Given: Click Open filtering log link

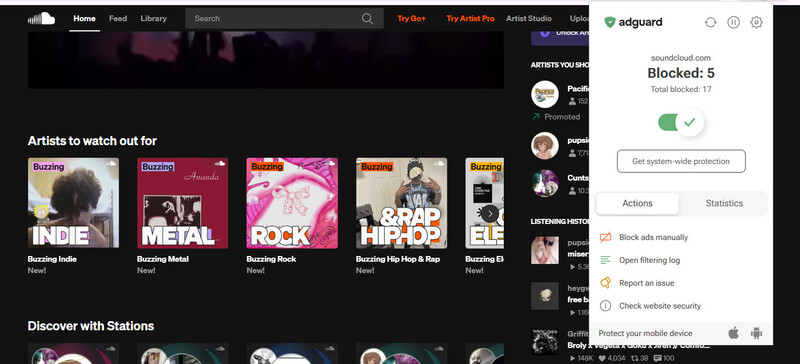Looking at the screenshot, I should click(x=649, y=260).
